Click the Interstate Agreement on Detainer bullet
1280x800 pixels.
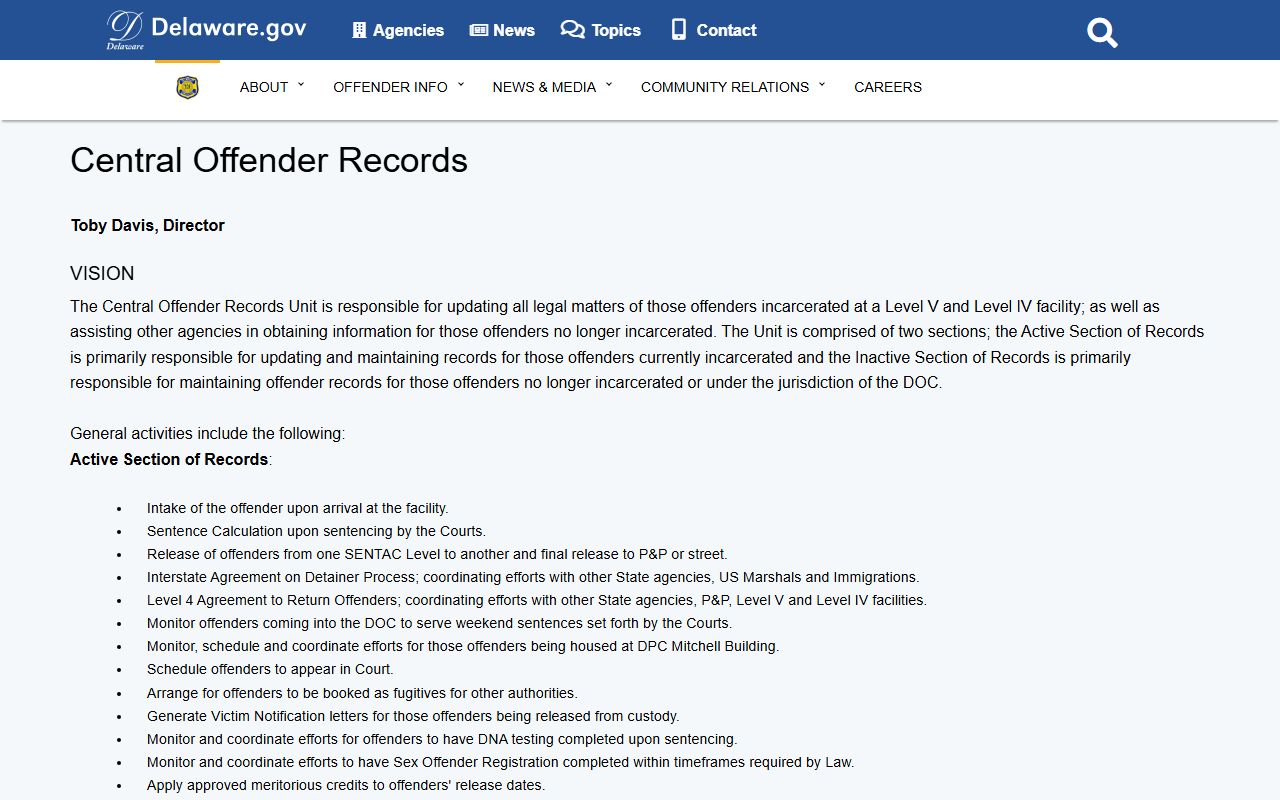pos(533,577)
